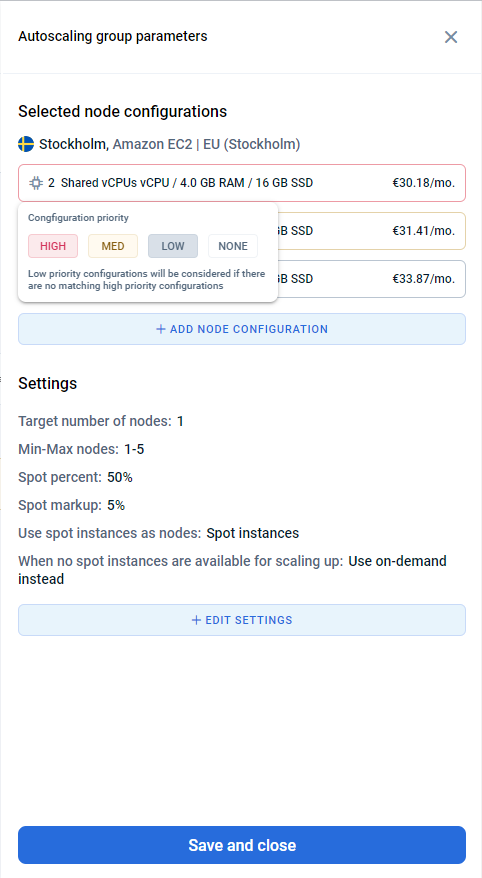The height and width of the screenshot is (878, 482).
Task: Choose LOW configuration priority
Action: pos(172,246)
